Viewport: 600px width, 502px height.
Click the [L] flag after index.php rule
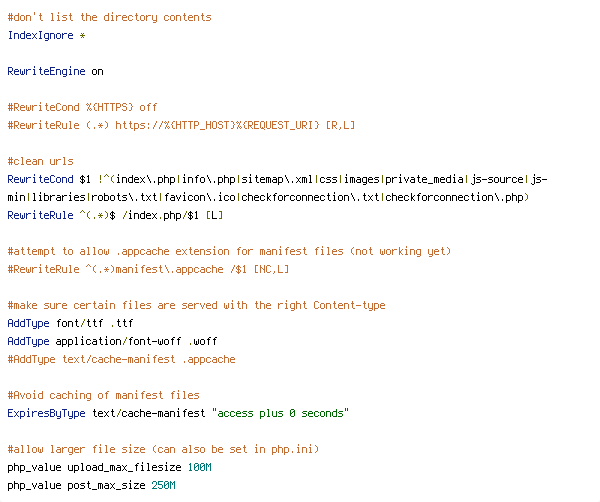(214, 215)
